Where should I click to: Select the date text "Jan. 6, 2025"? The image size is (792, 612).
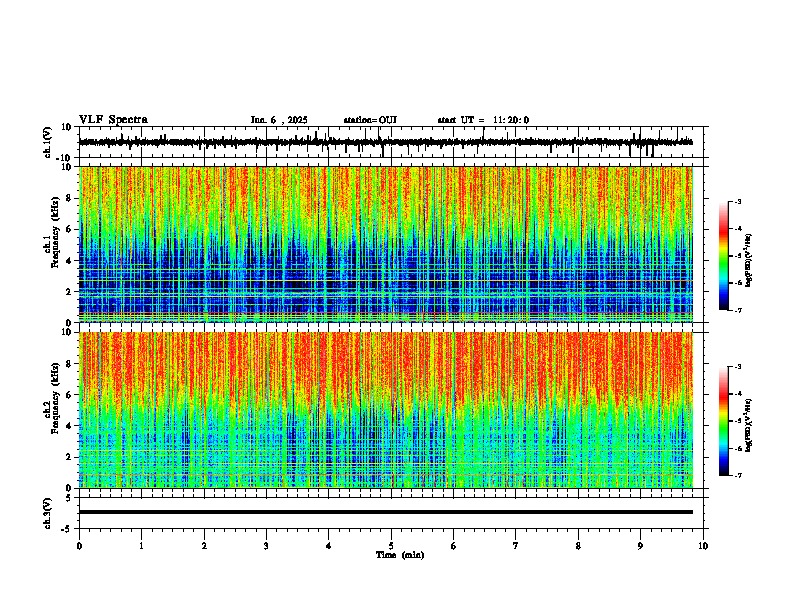pyautogui.click(x=279, y=120)
